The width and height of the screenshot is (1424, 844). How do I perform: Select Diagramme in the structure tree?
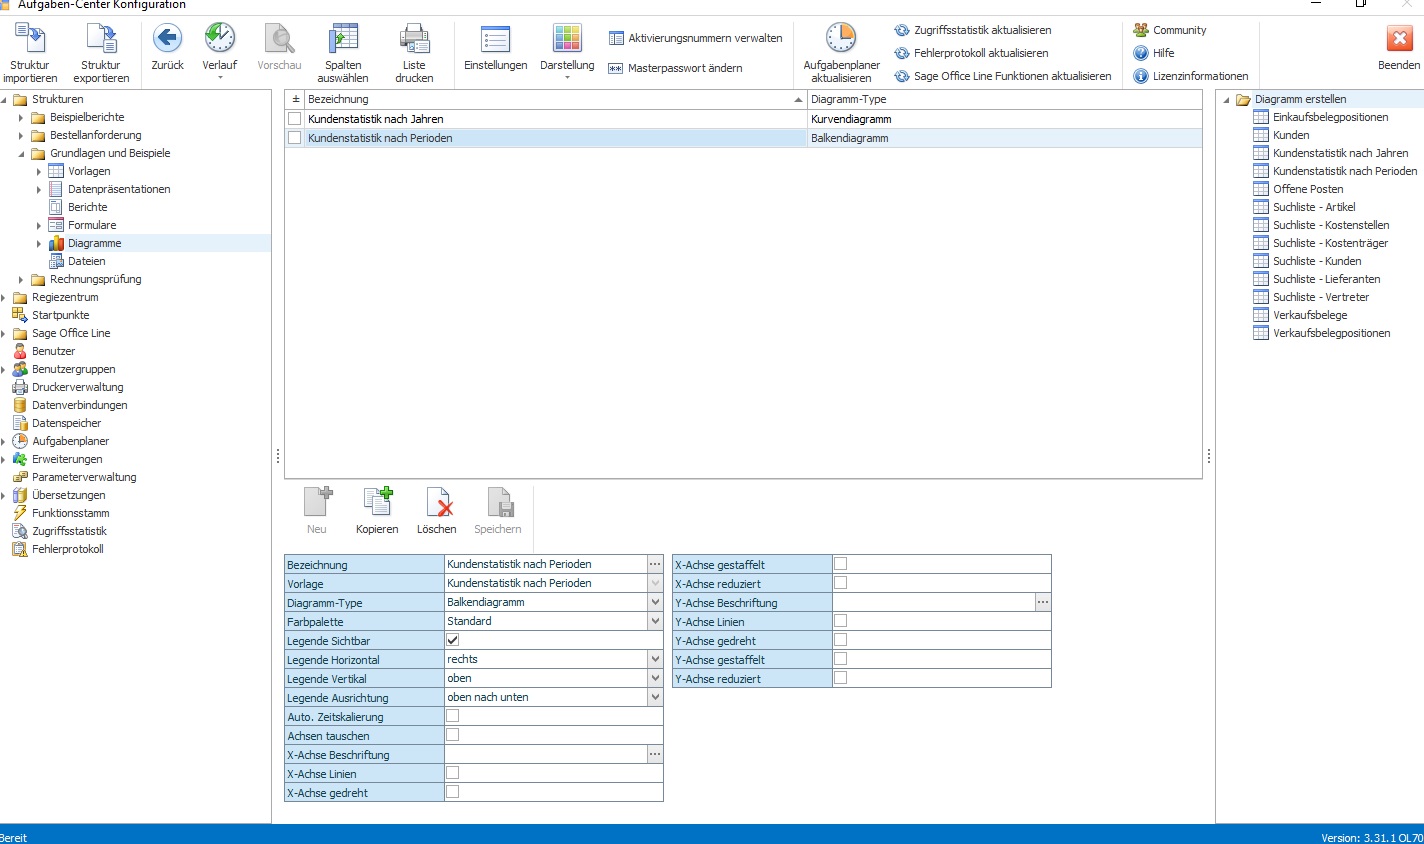point(94,243)
